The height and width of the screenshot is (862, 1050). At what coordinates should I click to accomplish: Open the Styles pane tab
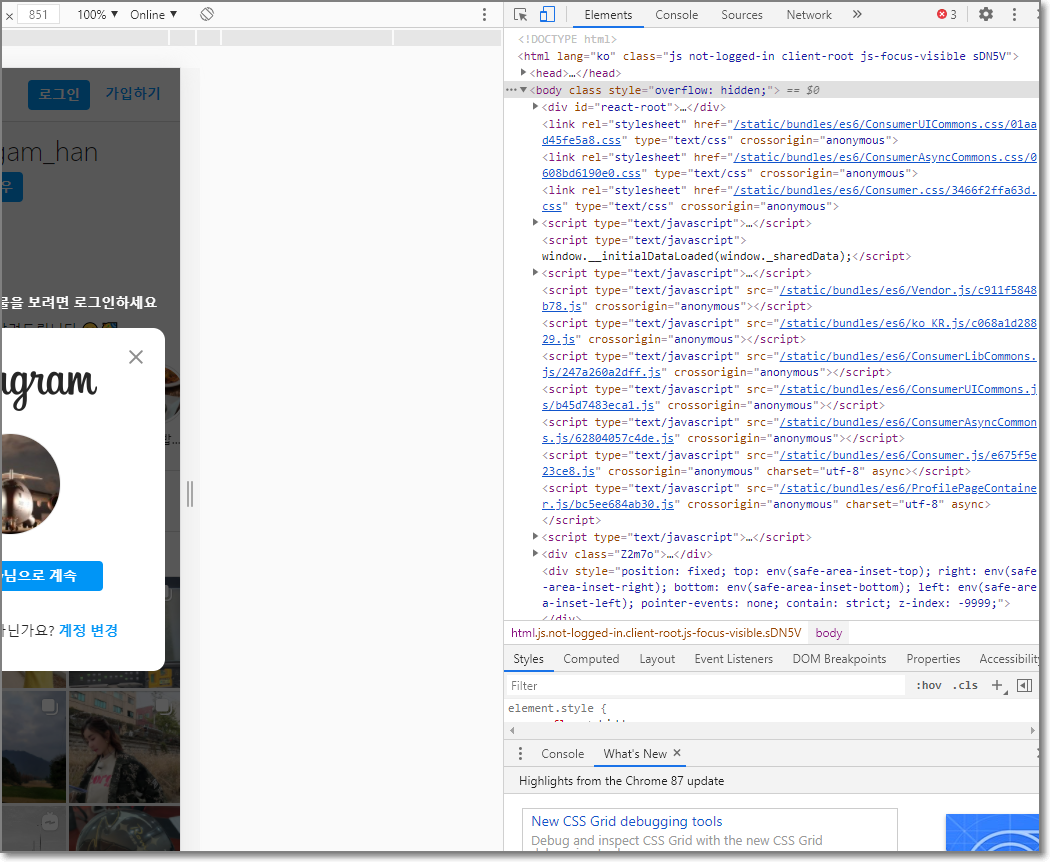[x=528, y=659]
